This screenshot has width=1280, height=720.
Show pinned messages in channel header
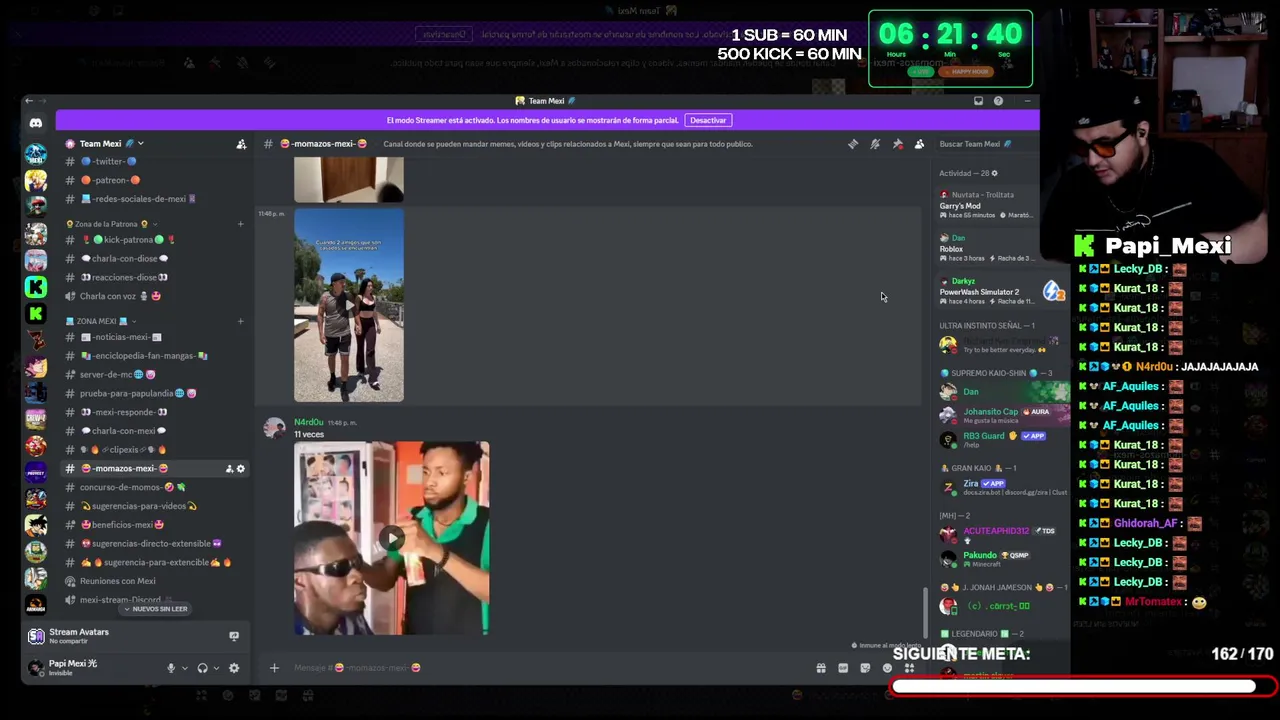click(898, 144)
